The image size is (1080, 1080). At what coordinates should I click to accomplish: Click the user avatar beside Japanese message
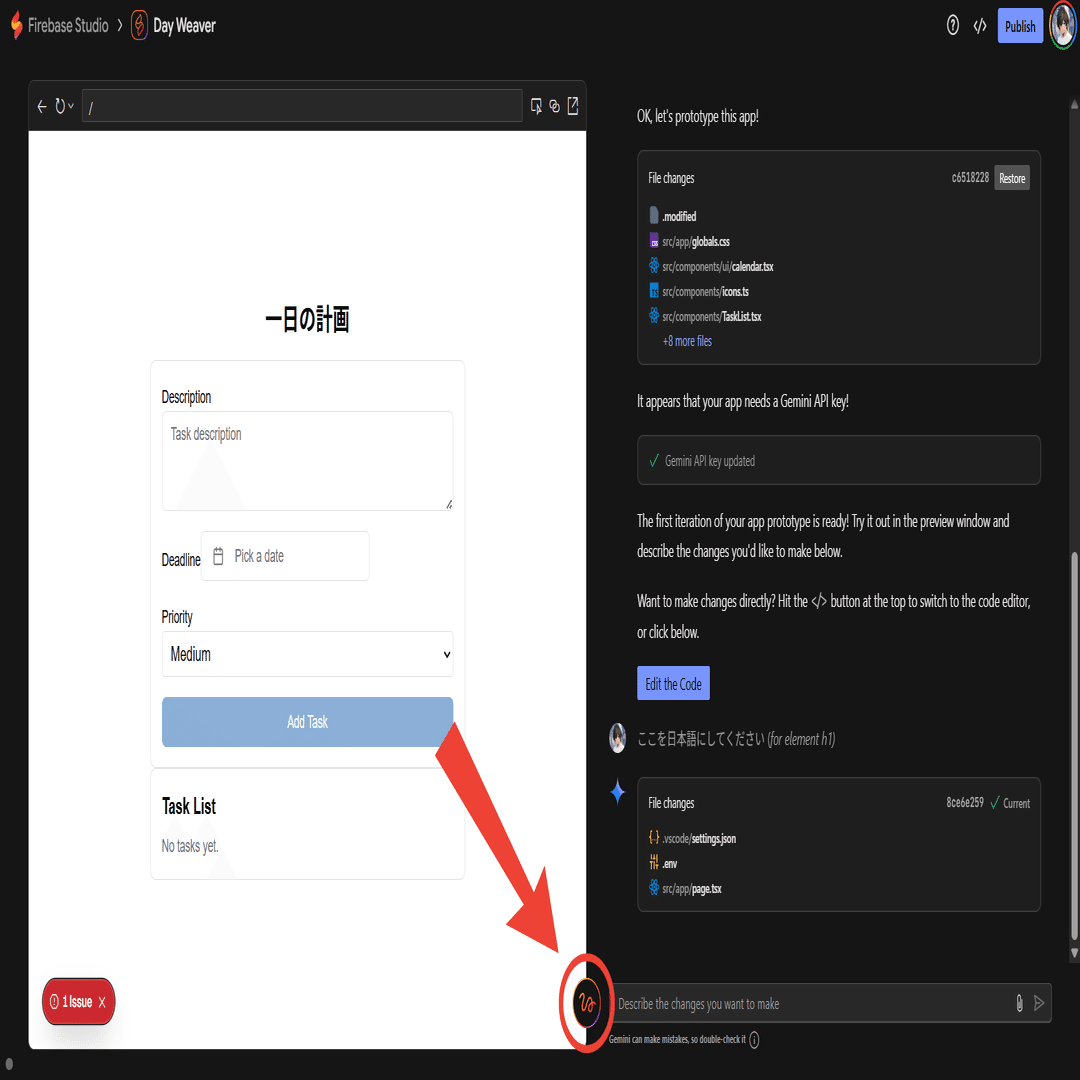(617, 738)
